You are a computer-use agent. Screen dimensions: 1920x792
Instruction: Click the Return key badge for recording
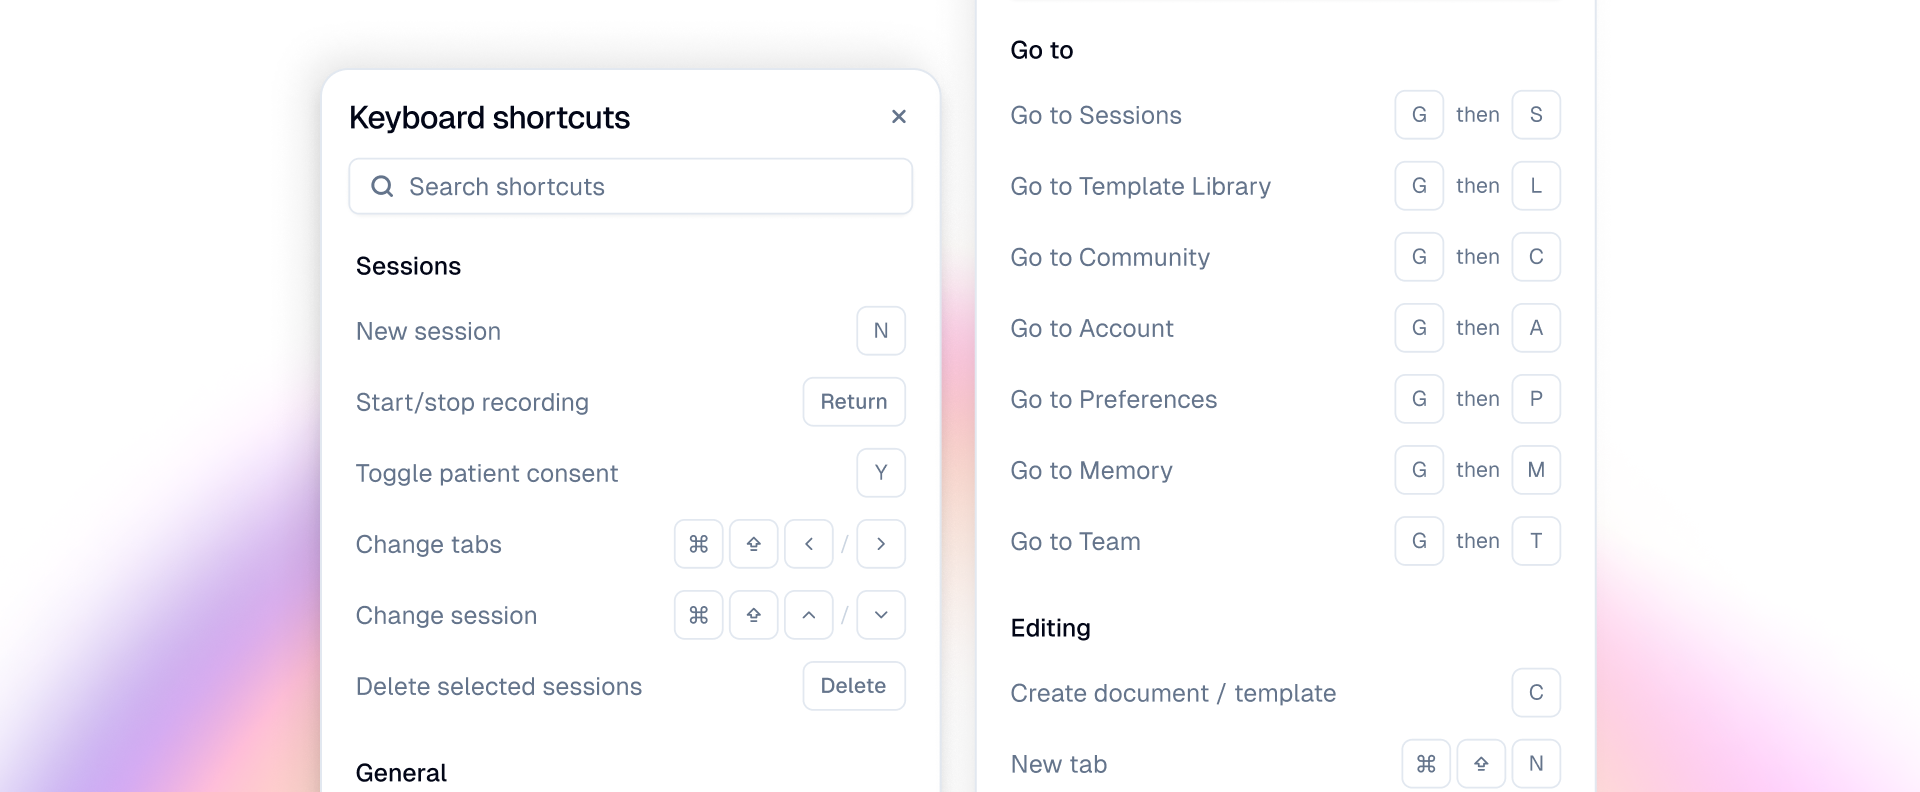pos(854,402)
